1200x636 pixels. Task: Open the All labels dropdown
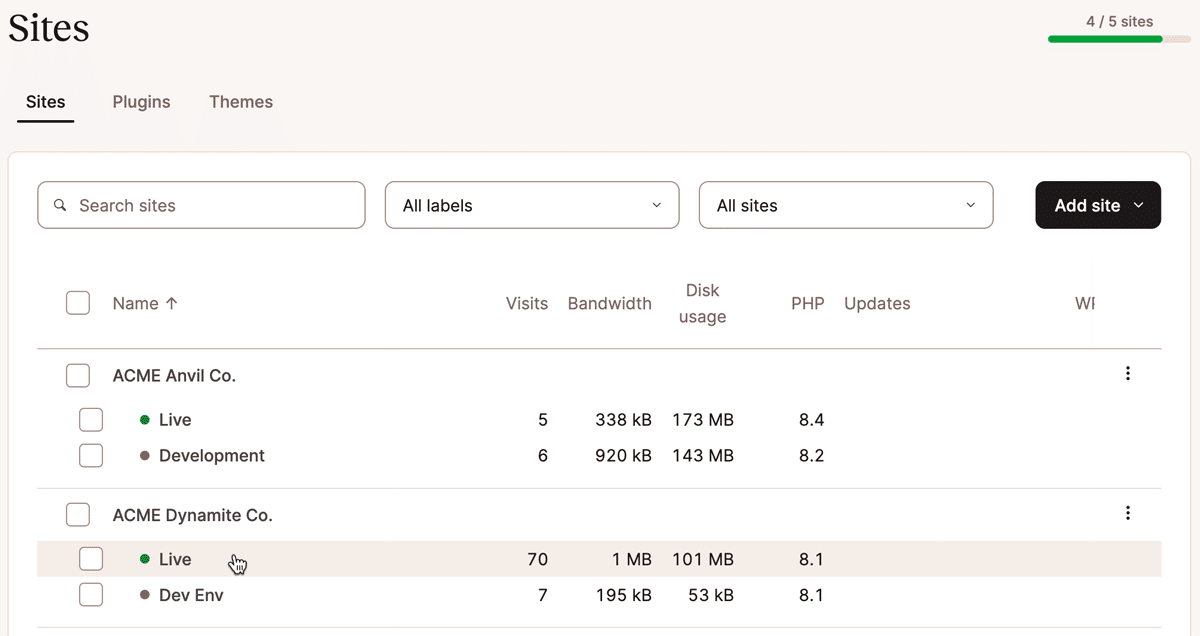531,205
